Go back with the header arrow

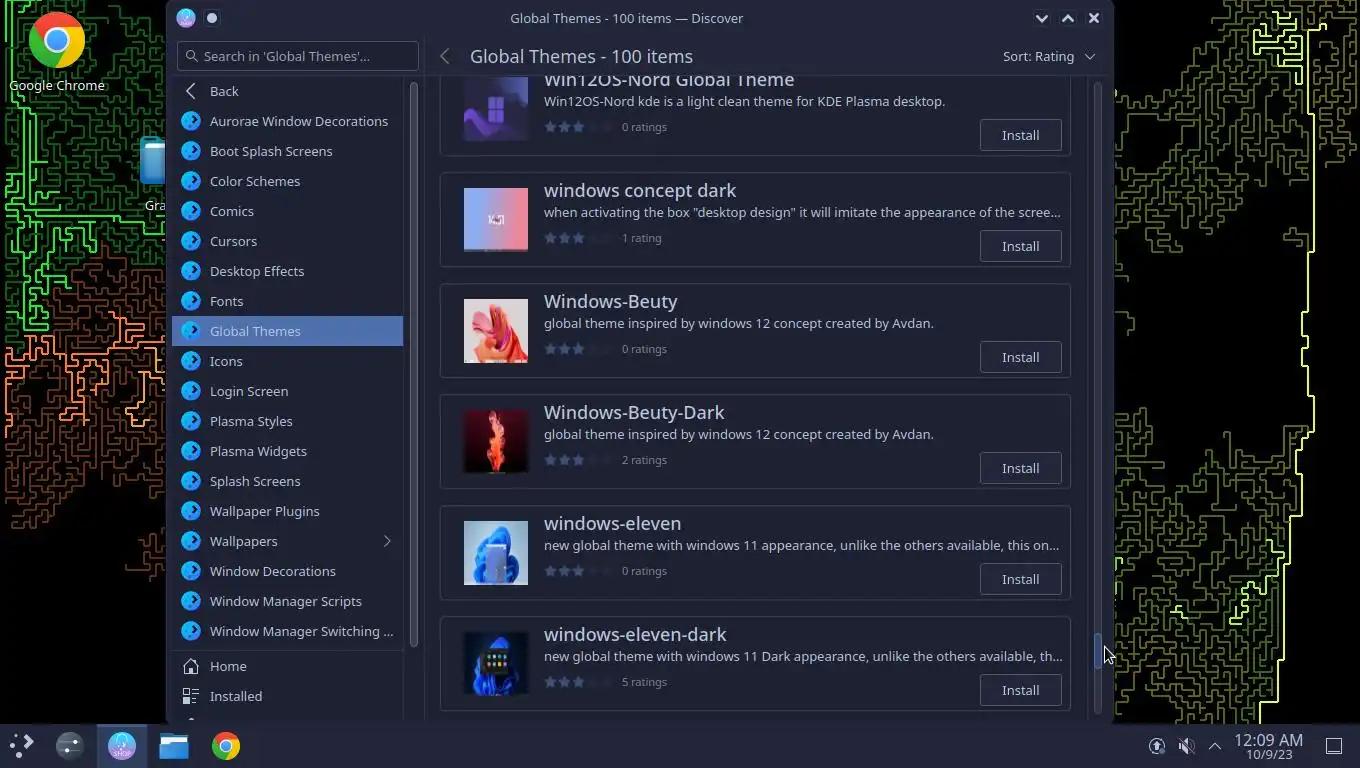(445, 57)
